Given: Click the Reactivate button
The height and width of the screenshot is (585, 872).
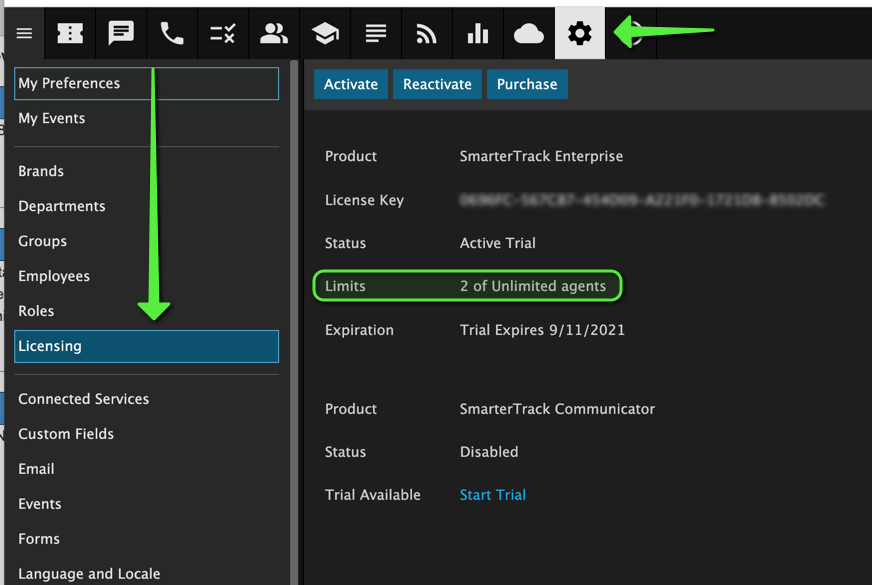Looking at the screenshot, I should (437, 84).
